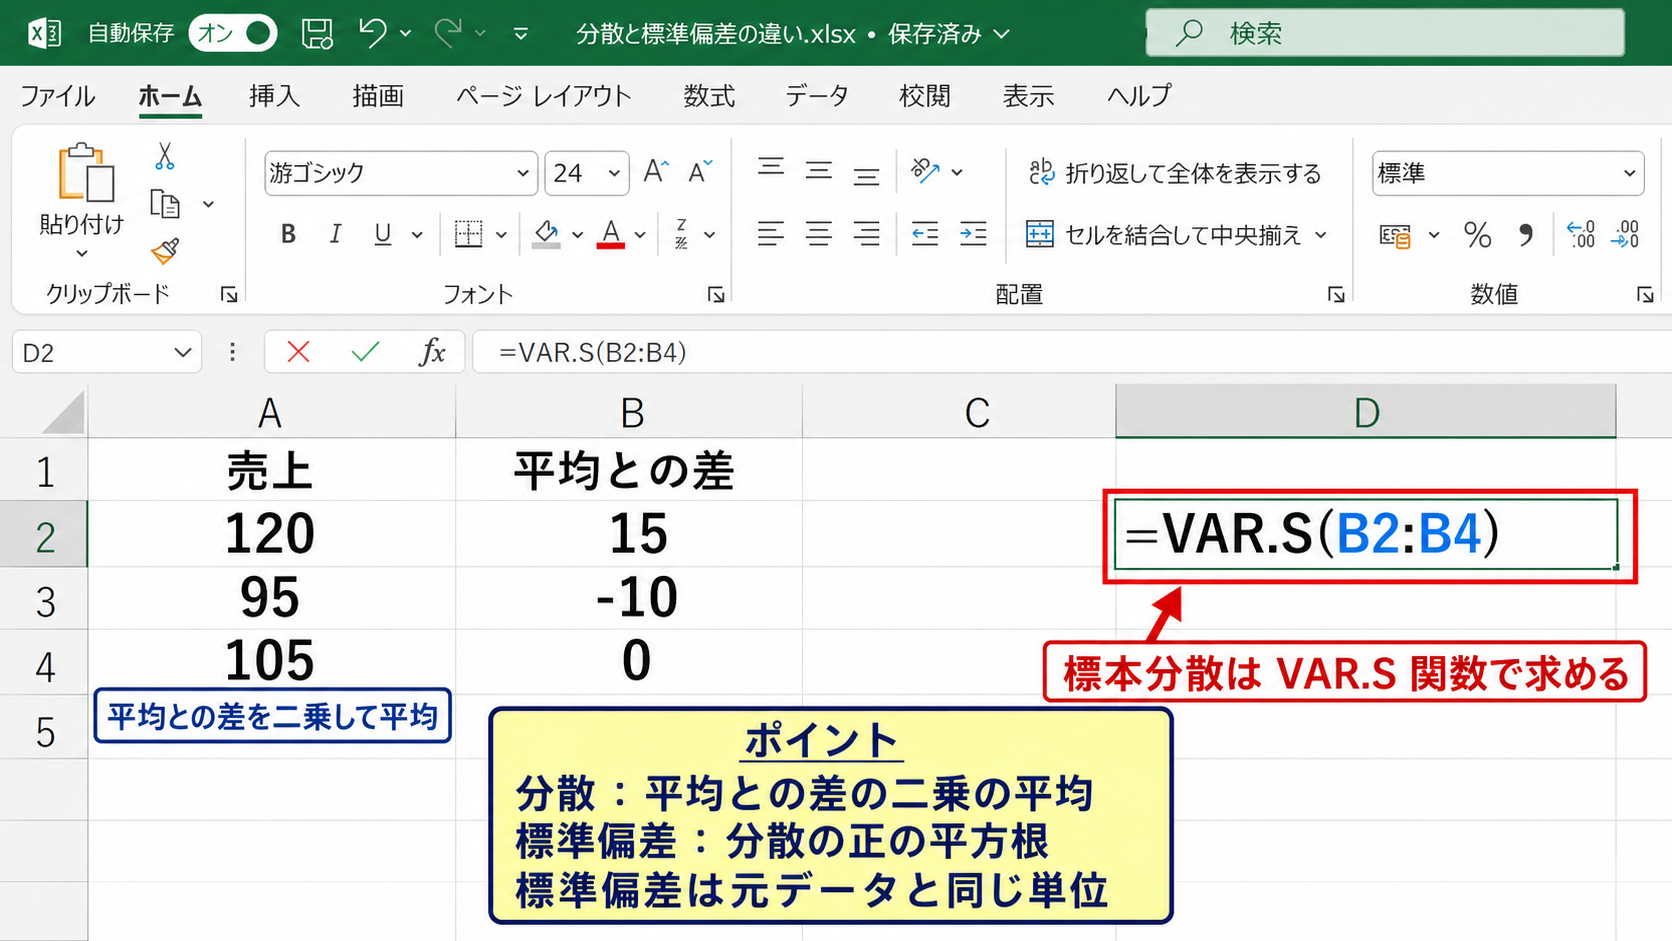Image resolution: width=1672 pixels, height=941 pixels.
Task: Toggle italic formatting
Action: pyautogui.click(x=335, y=234)
